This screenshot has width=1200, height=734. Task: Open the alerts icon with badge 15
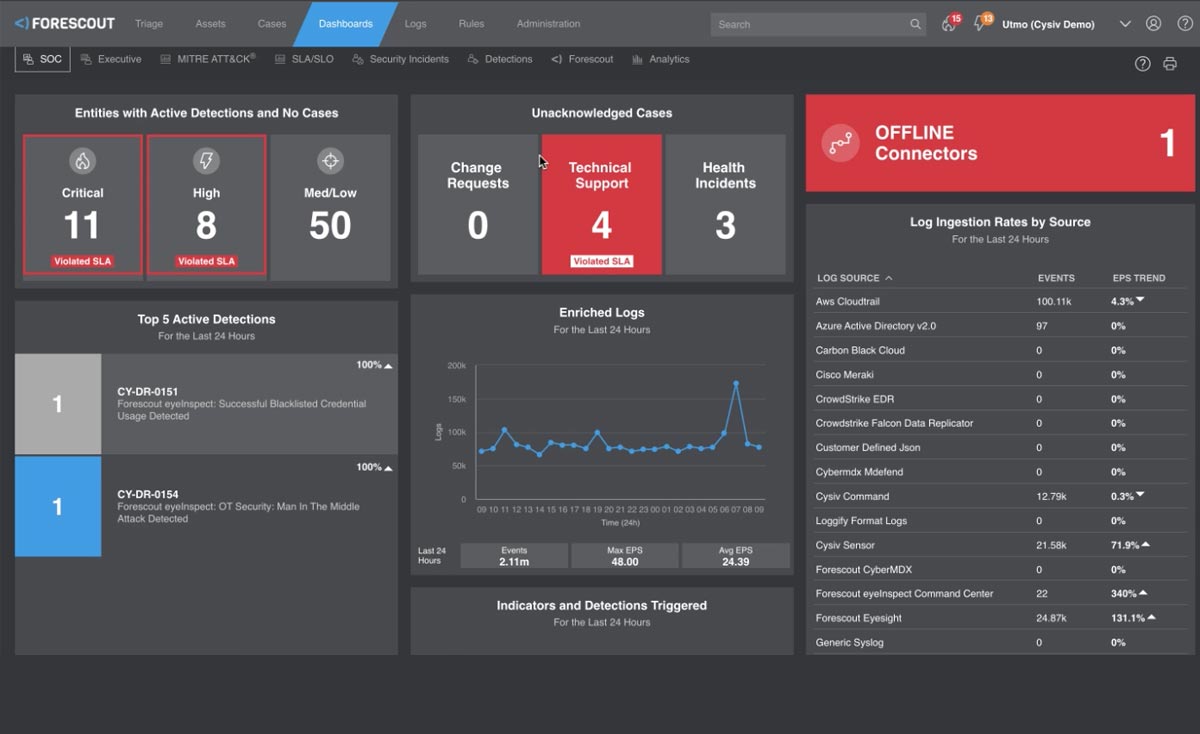coord(949,23)
